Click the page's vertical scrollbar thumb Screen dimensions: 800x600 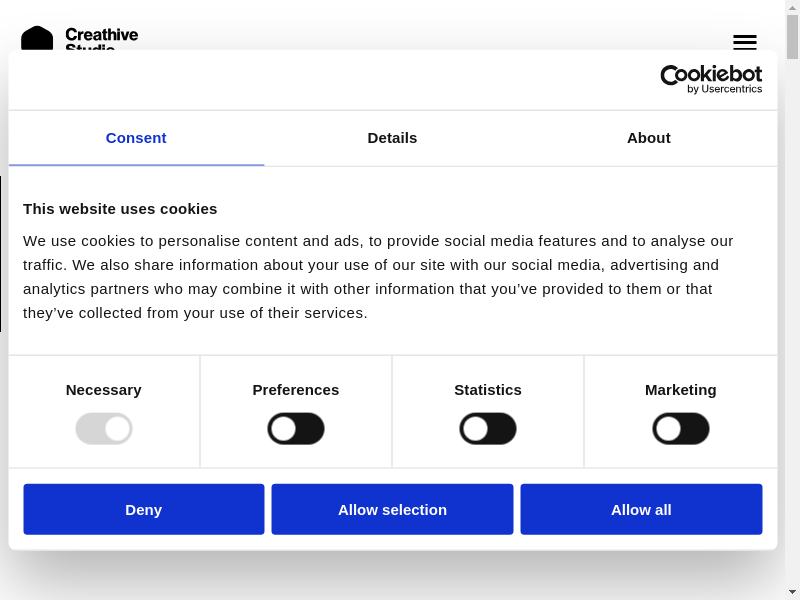coord(792,38)
